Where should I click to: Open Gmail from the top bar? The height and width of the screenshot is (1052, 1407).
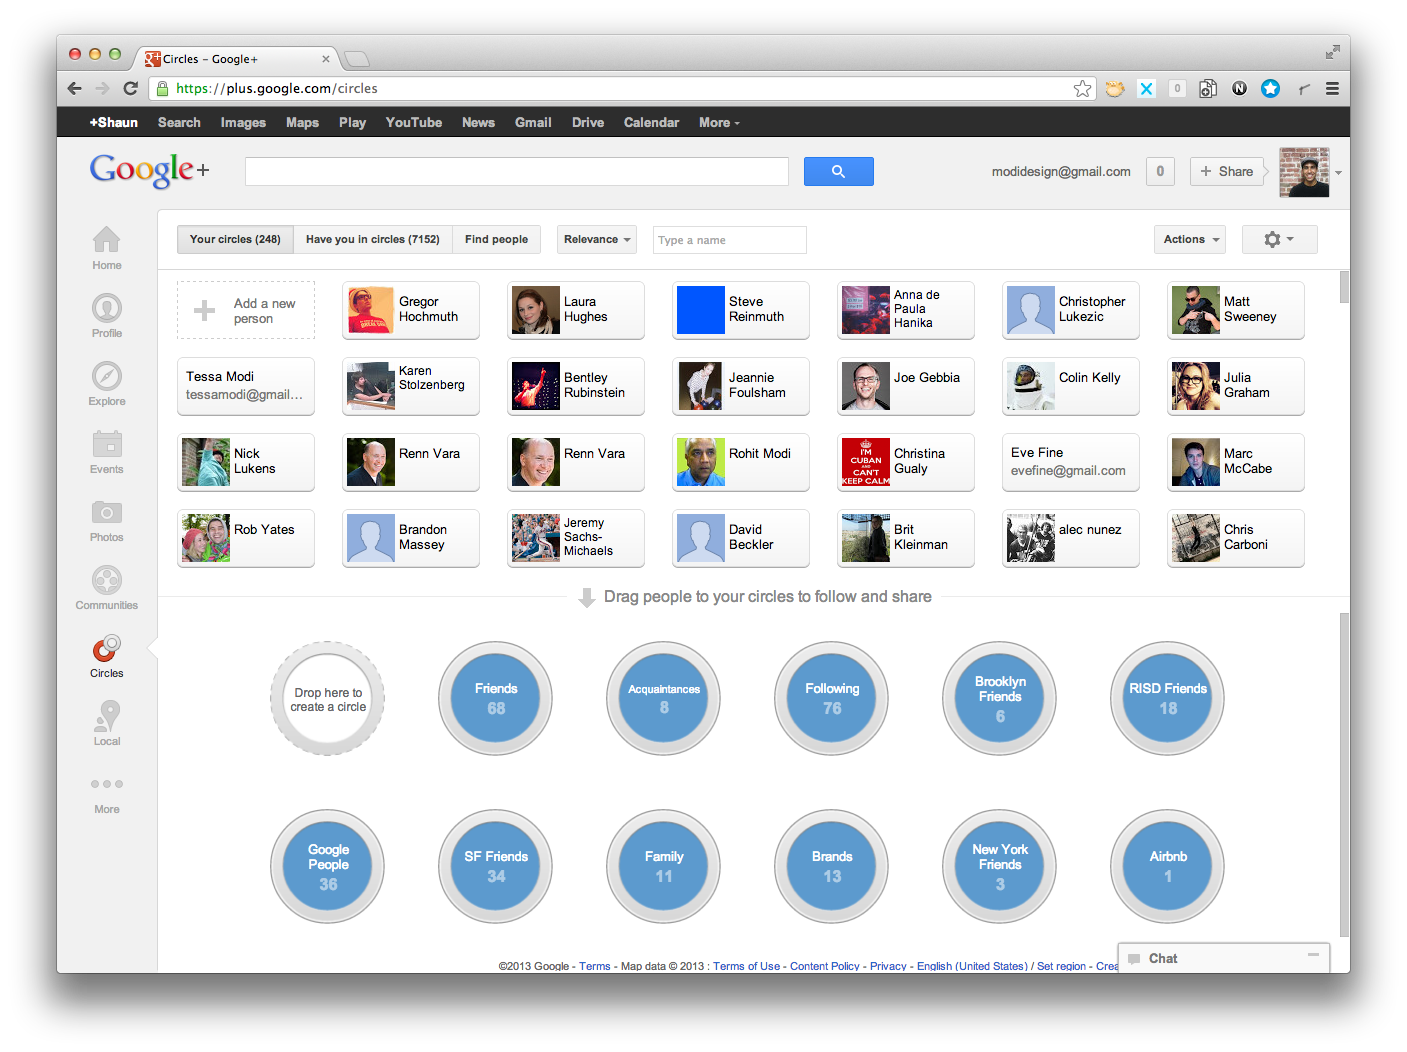(x=533, y=123)
